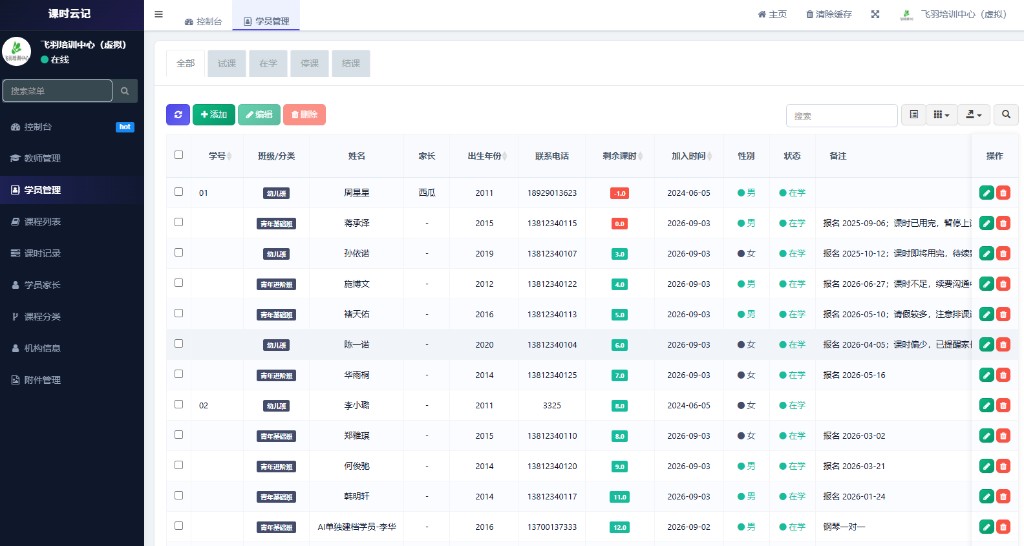Open the 飞羽培训中心 user menu in top bar
The width and height of the screenshot is (1024, 546).
click(x=954, y=14)
